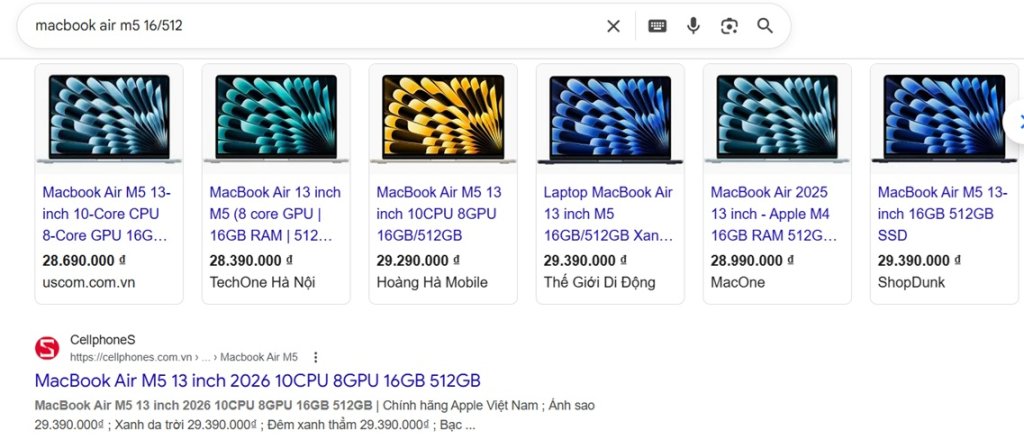Click the ShopDunk seller name
Viewport: 1024px width, 440px height.
tap(911, 283)
